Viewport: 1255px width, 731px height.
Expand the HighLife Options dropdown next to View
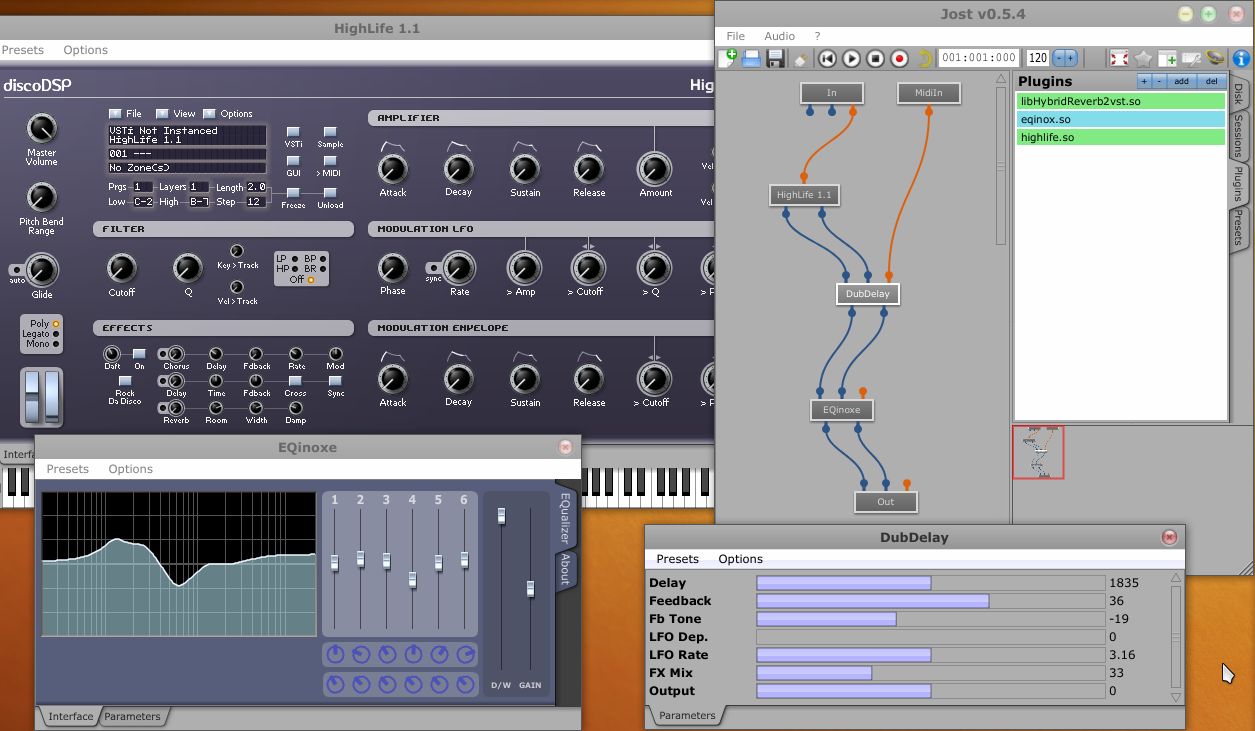click(x=210, y=114)
